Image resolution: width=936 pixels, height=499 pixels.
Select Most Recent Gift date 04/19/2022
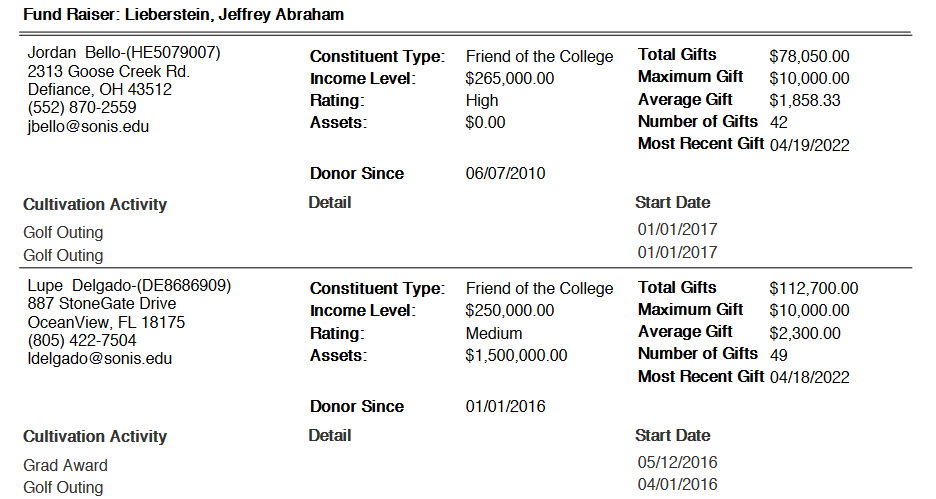pyautogui.click(x=809, y=145)
